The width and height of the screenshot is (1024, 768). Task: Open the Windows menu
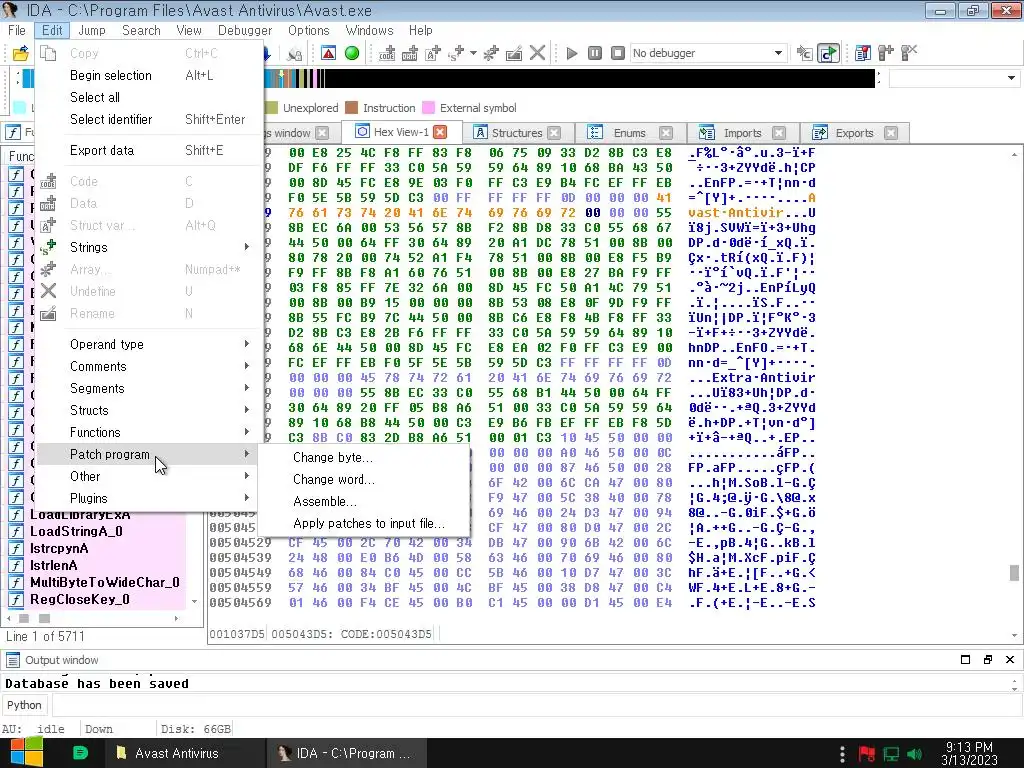[369, 30]
